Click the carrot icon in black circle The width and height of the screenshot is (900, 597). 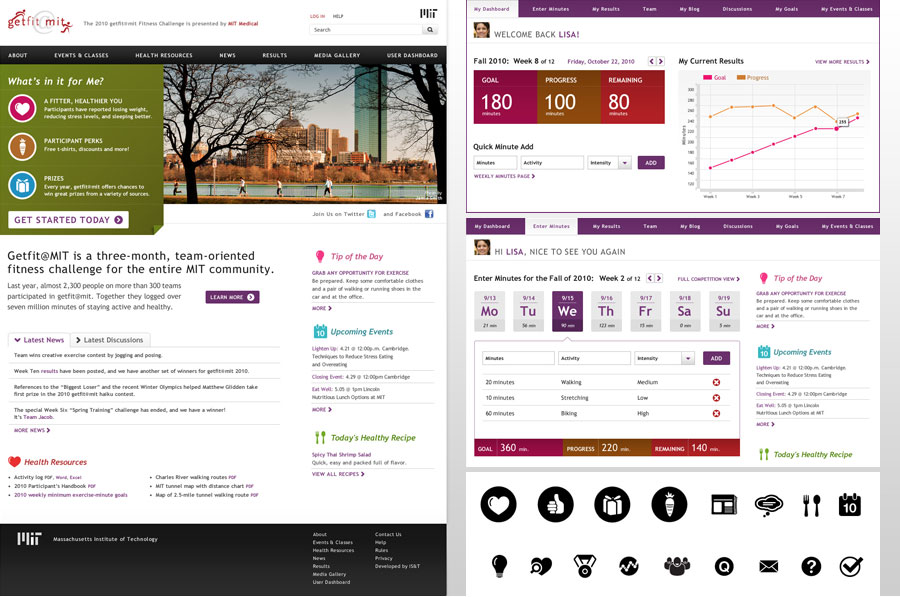click(x=669, y=504)
